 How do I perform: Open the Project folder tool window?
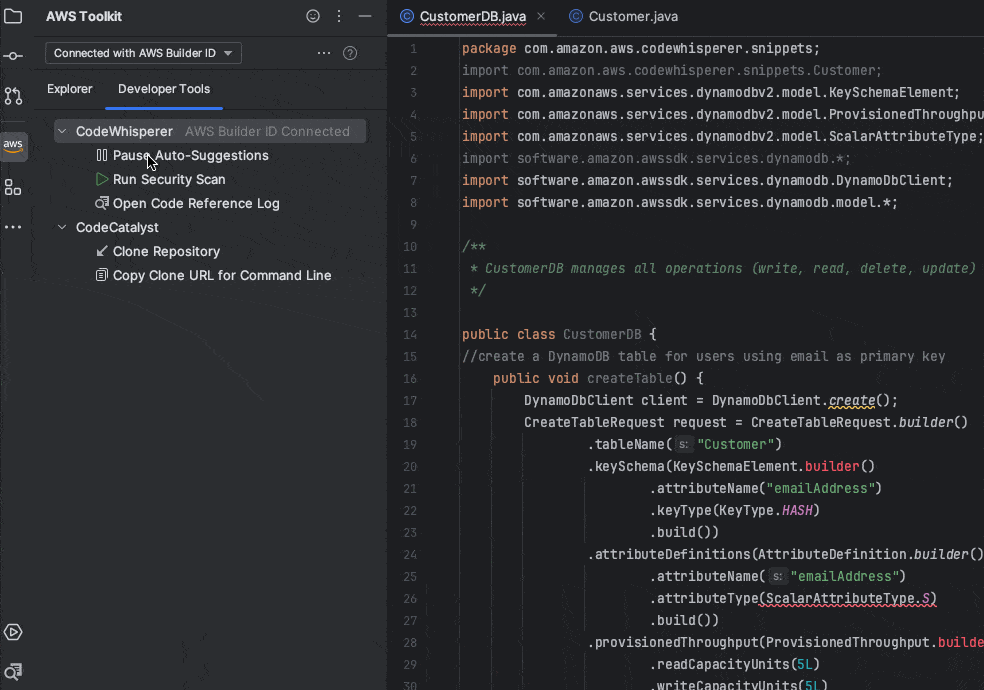pos(13,16)
